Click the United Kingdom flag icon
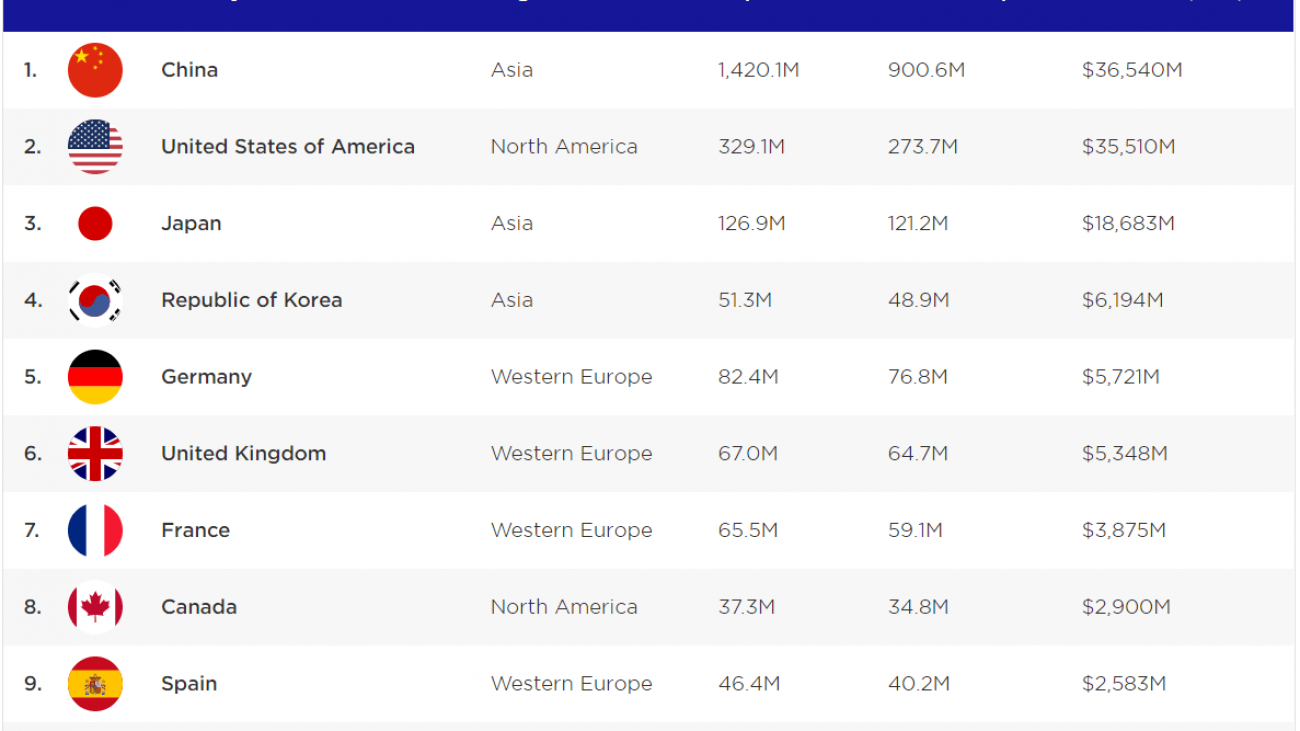Screen dimensions: 1300x731 click(95, 454)
